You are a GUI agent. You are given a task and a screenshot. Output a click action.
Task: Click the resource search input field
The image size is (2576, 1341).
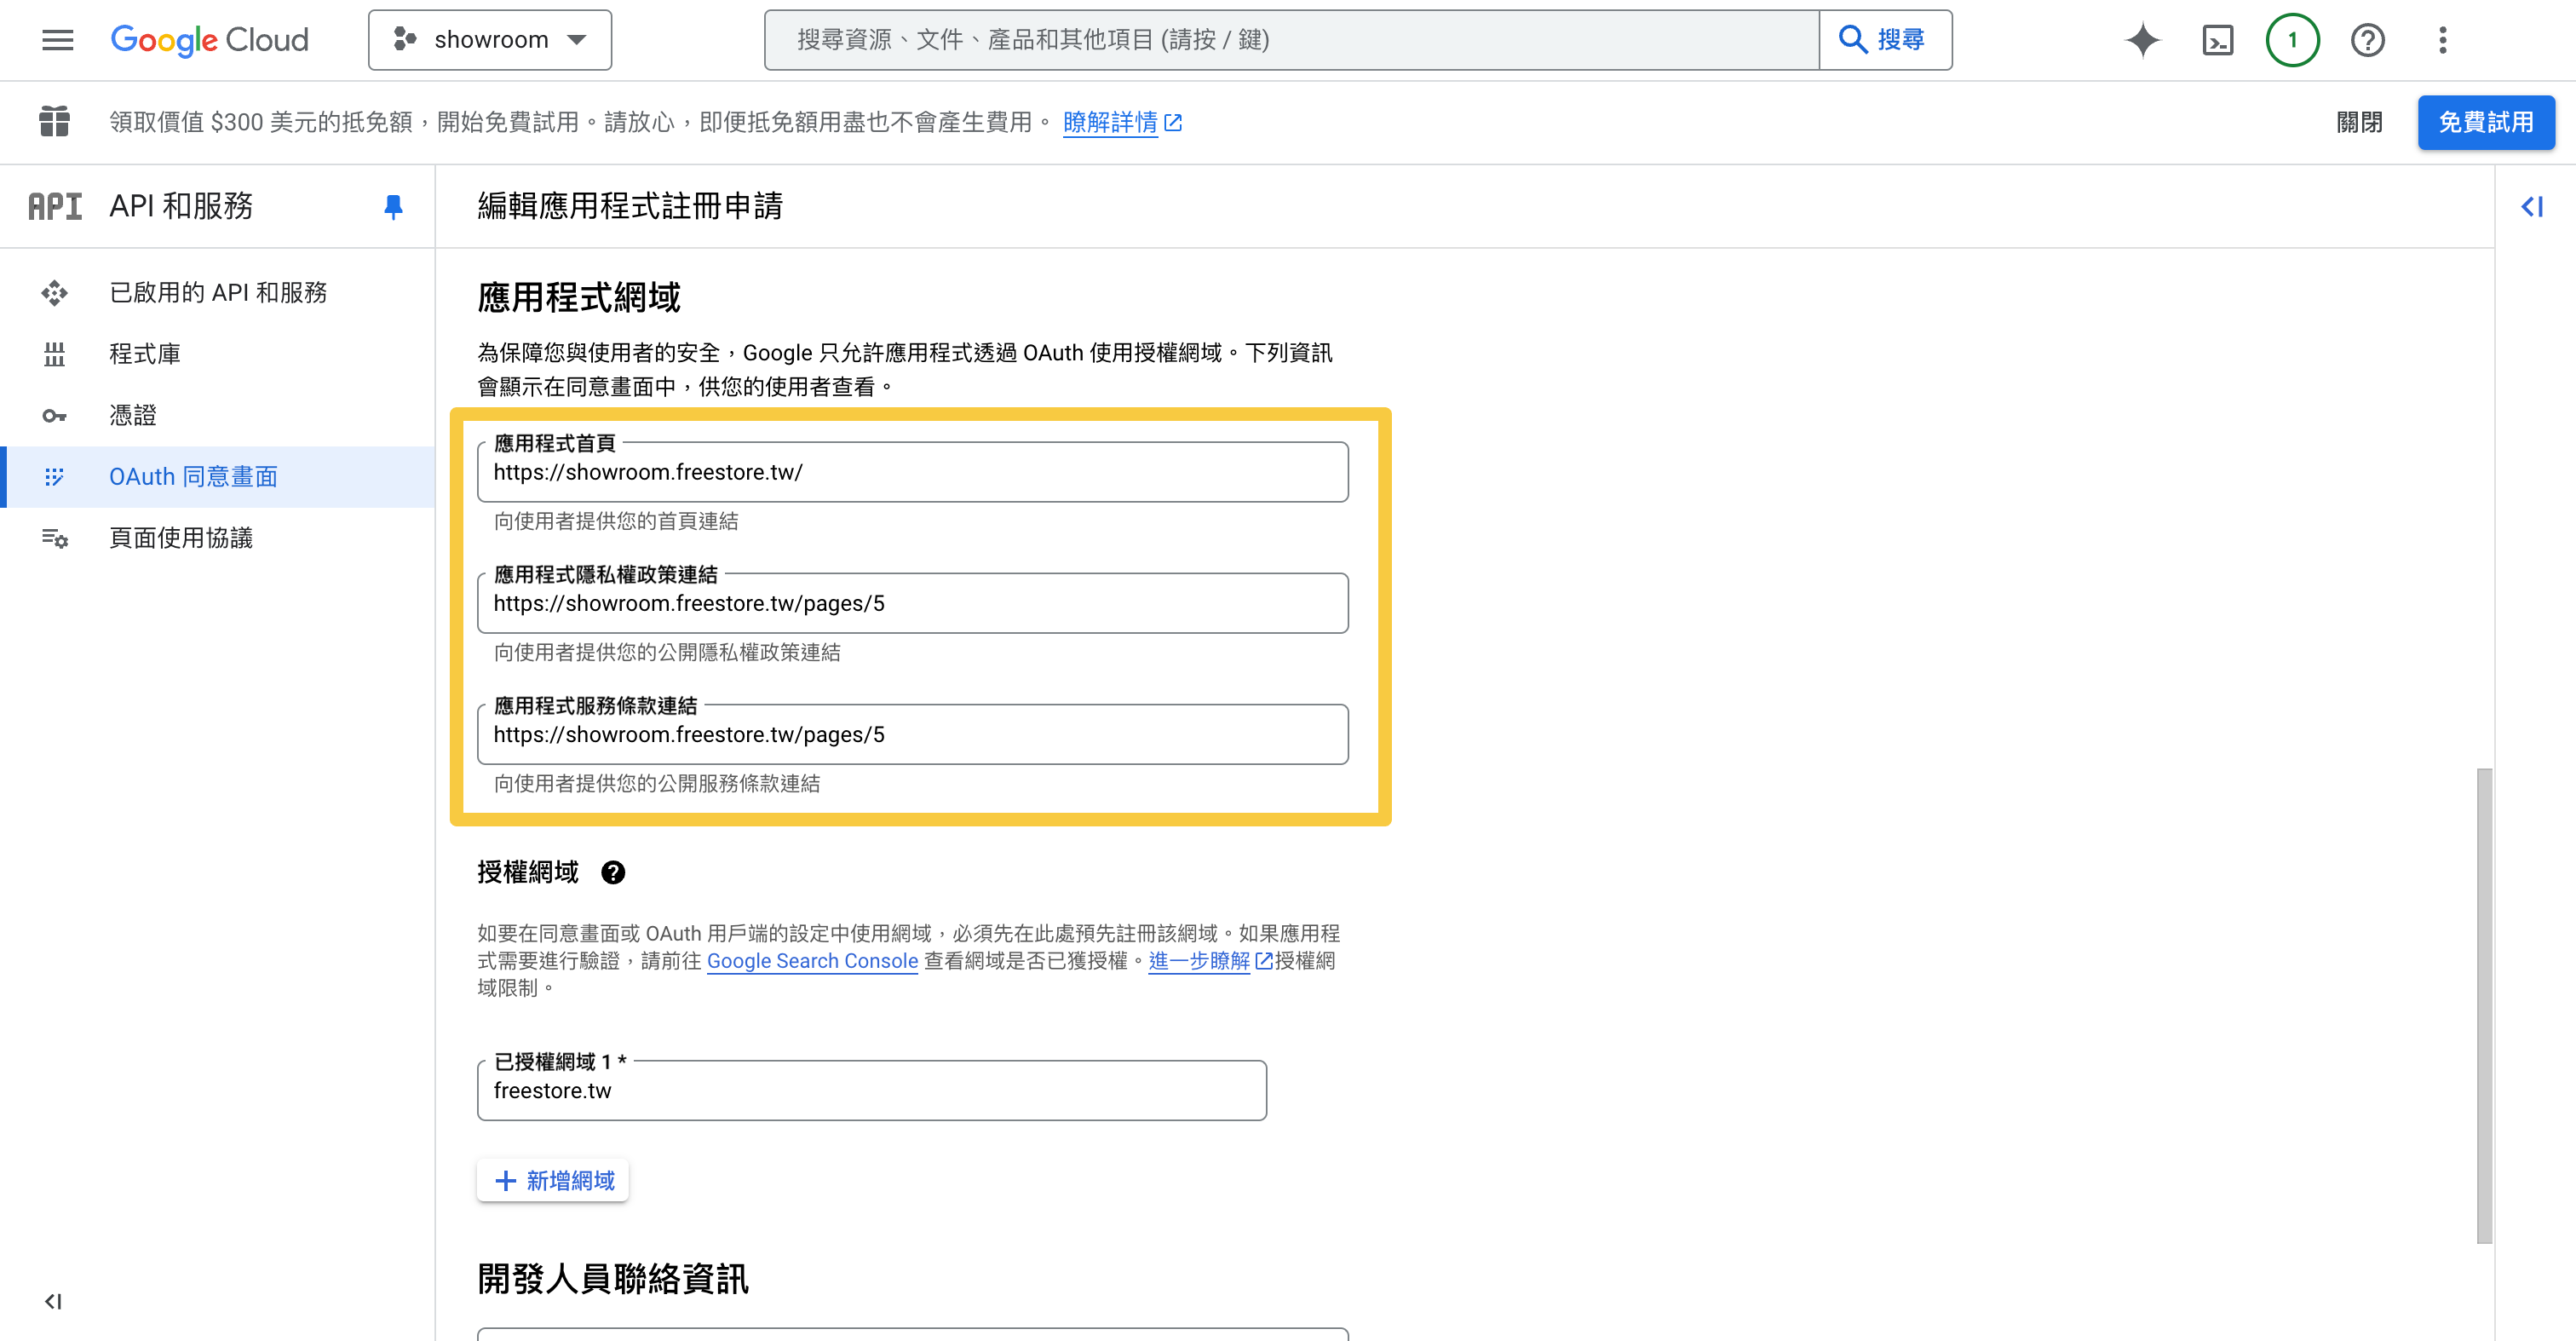[1291, 40]
